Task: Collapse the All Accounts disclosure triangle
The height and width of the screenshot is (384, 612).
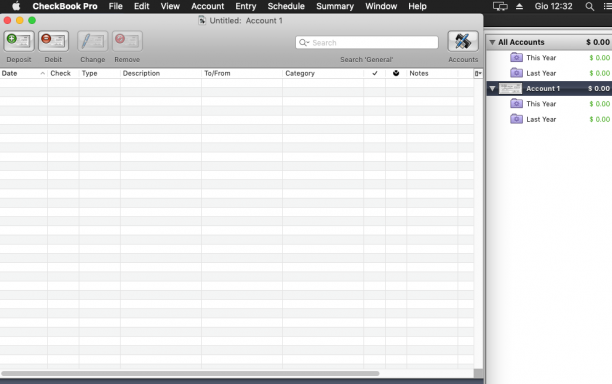Action: pyautogui.click(x=492, y=42)
